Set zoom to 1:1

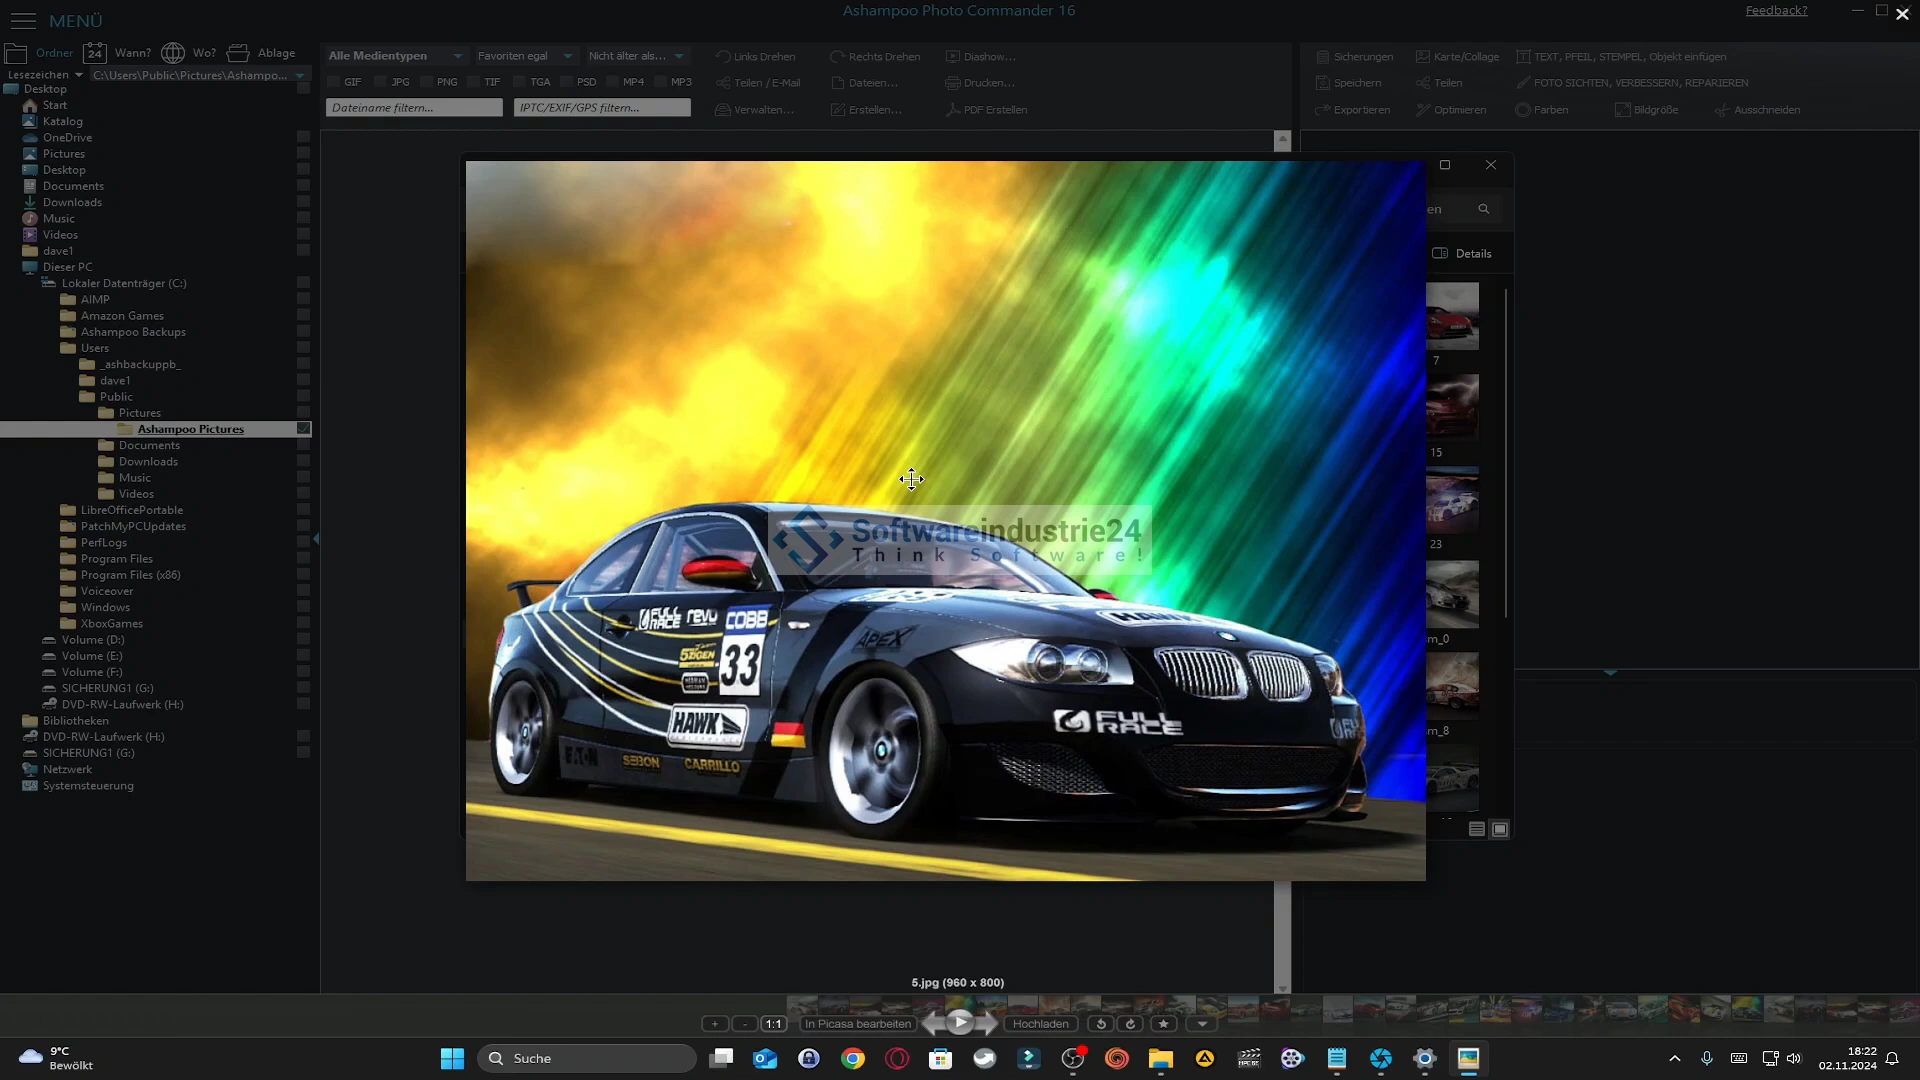tap(774, 1024)
